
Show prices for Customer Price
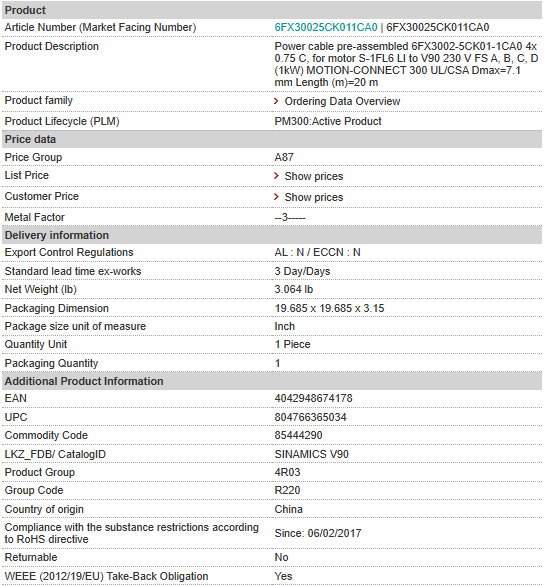point(314,197)
